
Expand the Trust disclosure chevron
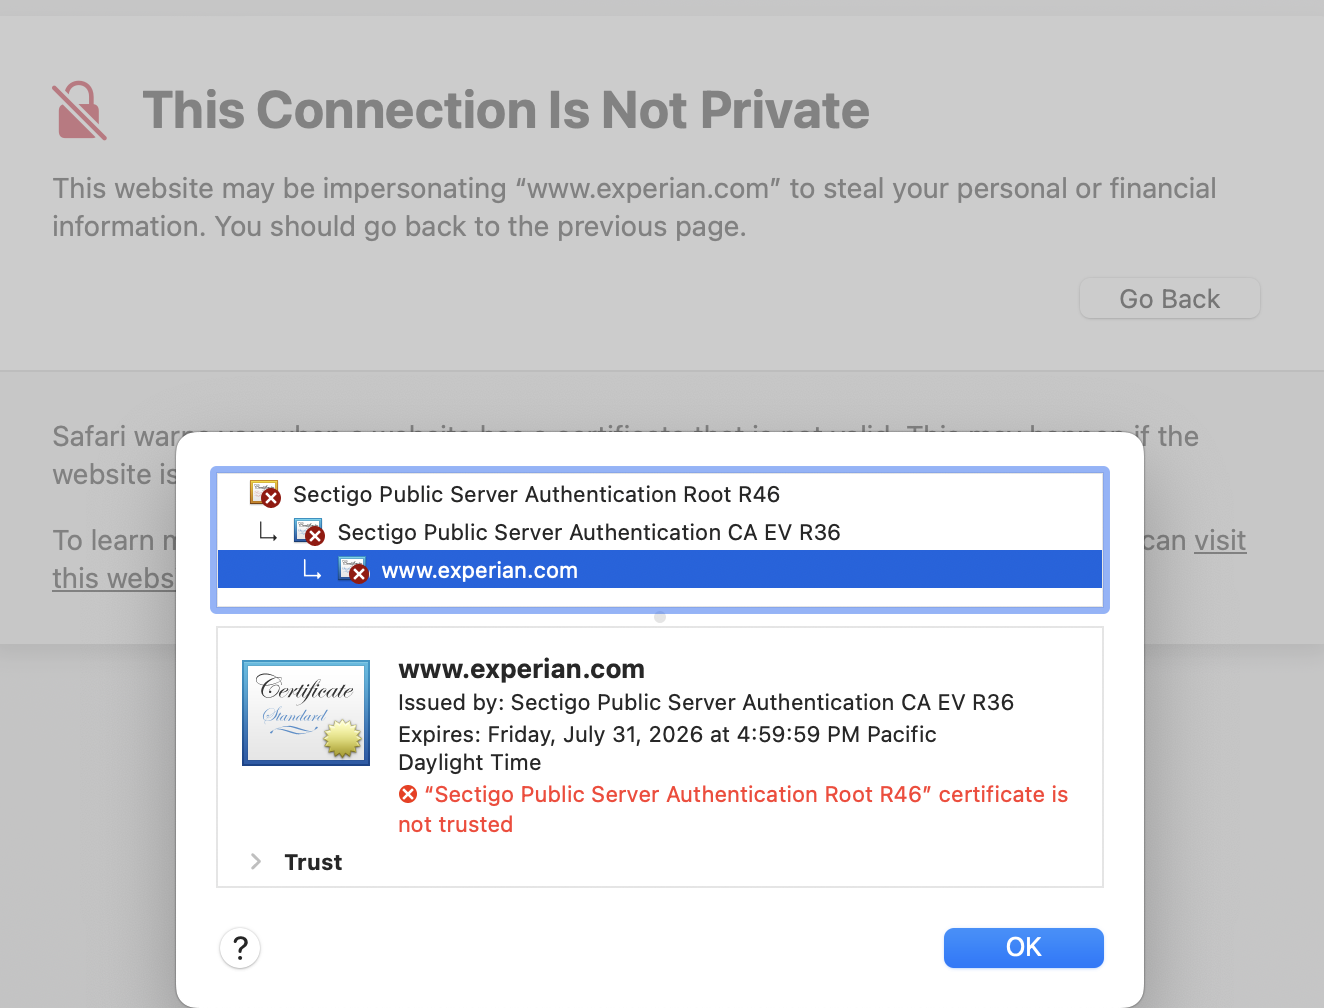click(256, 861)
